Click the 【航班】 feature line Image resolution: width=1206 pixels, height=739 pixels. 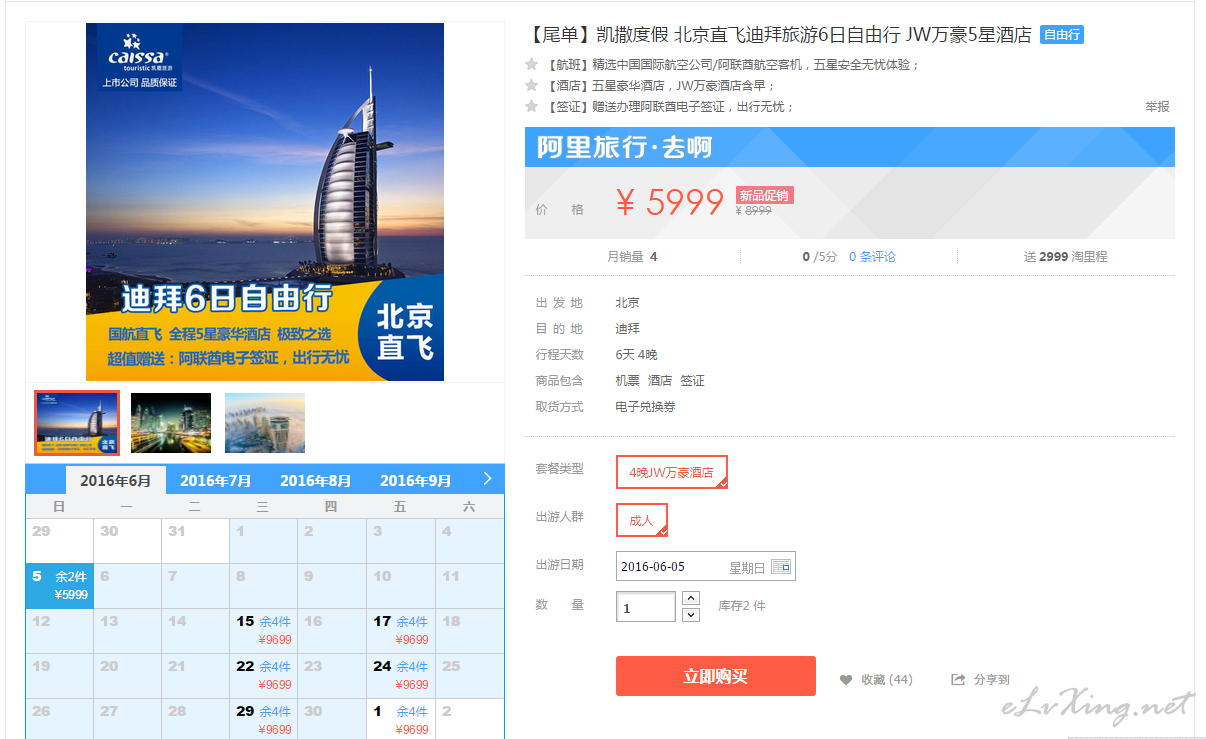point(732,65)
